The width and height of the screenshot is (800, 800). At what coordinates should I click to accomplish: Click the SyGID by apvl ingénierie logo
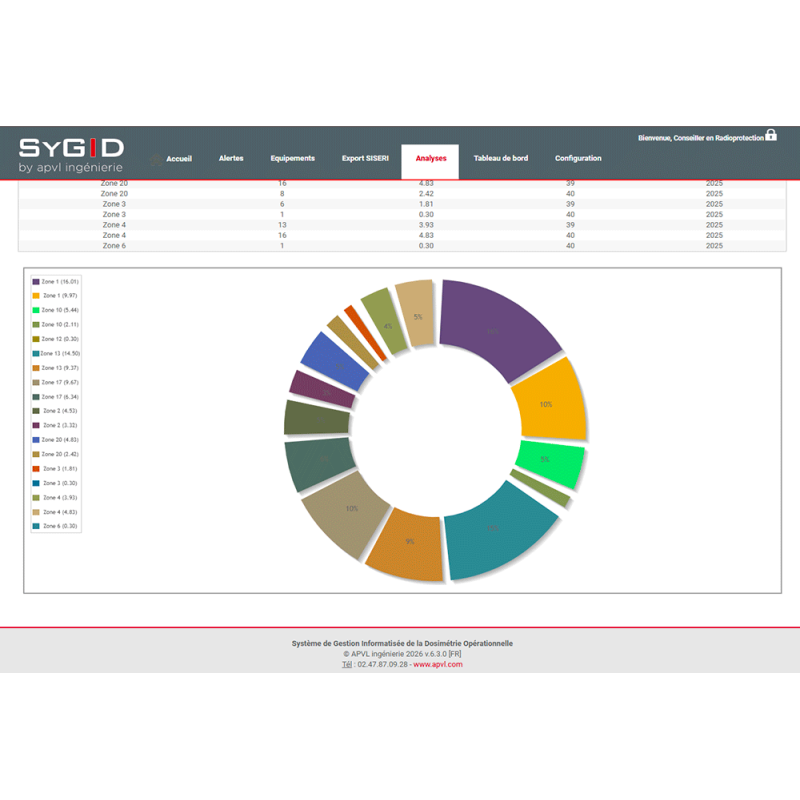[71, 155]
